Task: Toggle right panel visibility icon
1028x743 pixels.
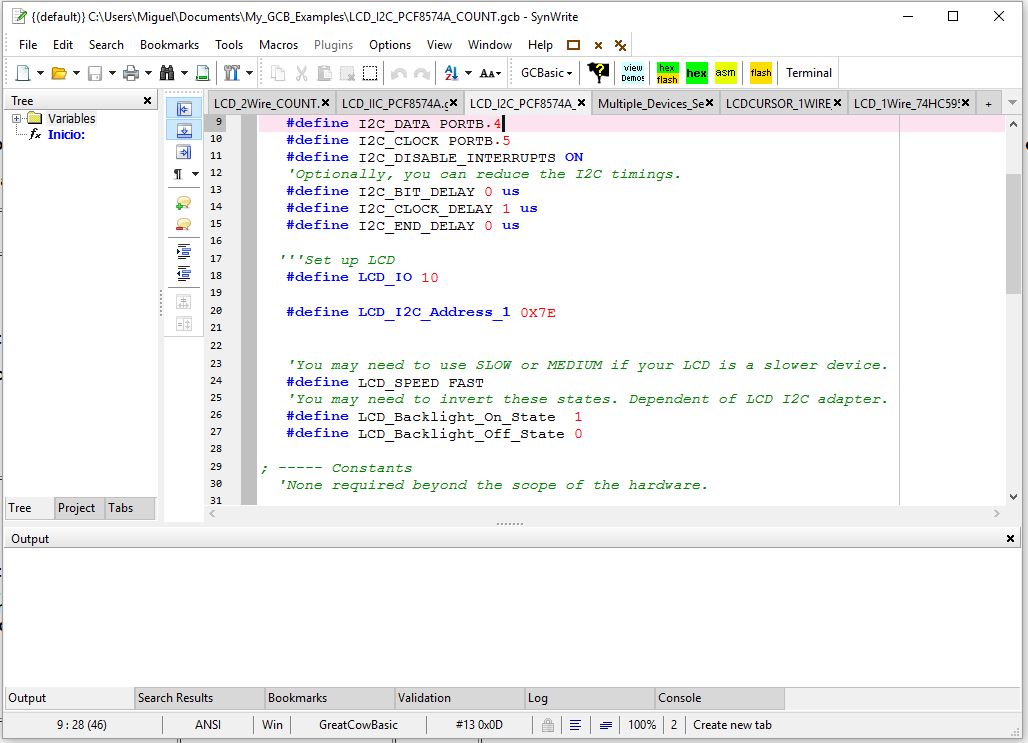Action: coord(184,152)
